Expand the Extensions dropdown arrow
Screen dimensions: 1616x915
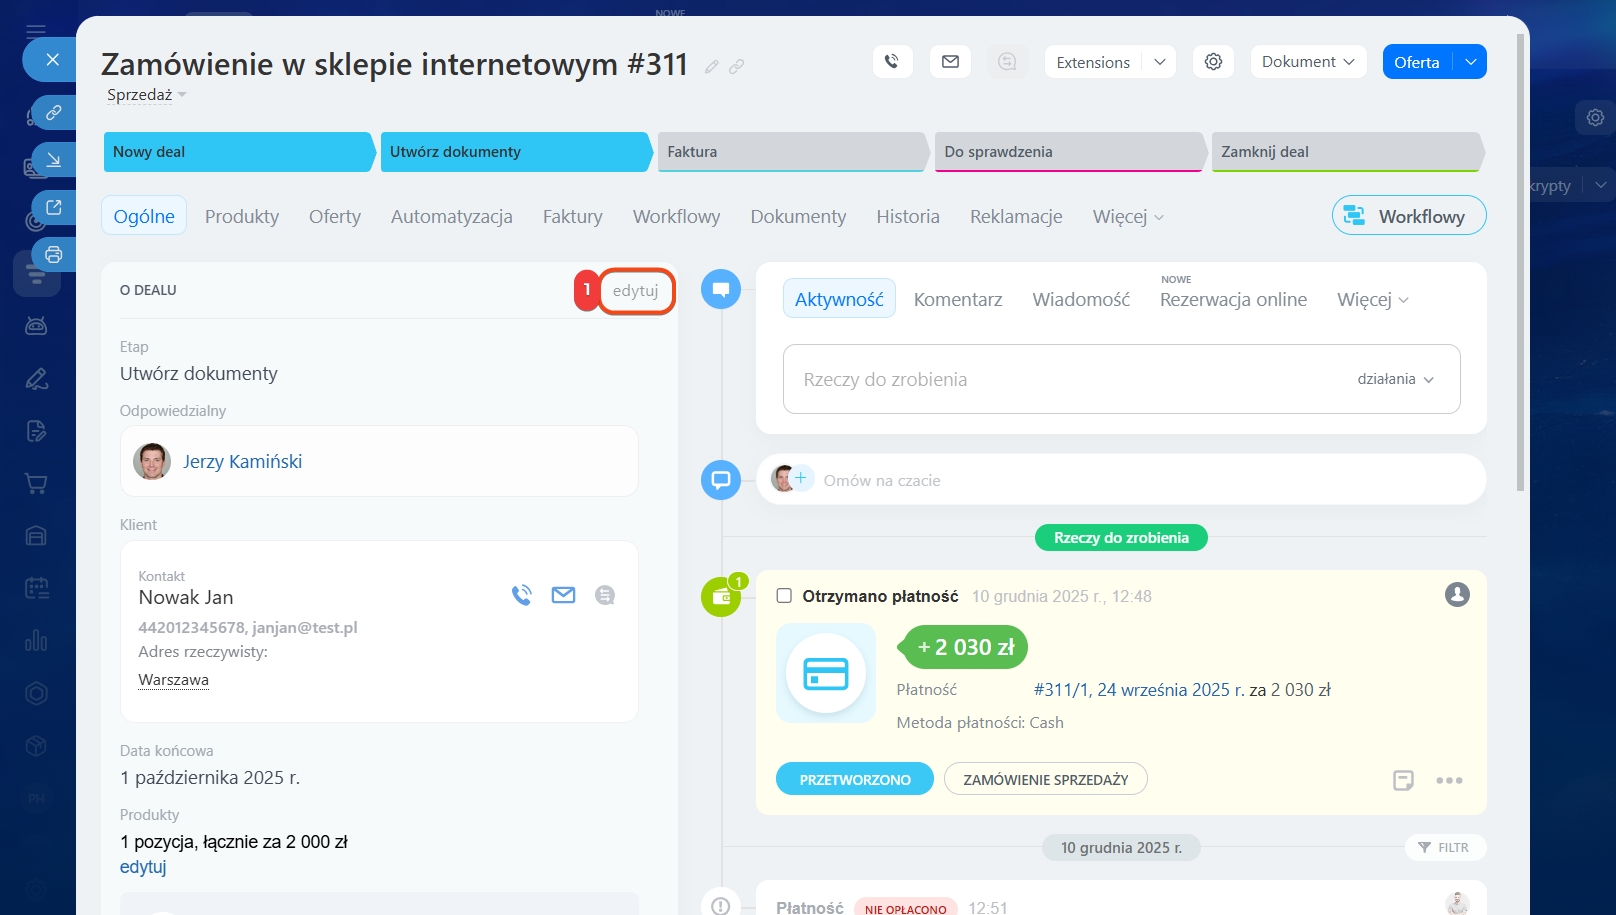(1160, 62)
